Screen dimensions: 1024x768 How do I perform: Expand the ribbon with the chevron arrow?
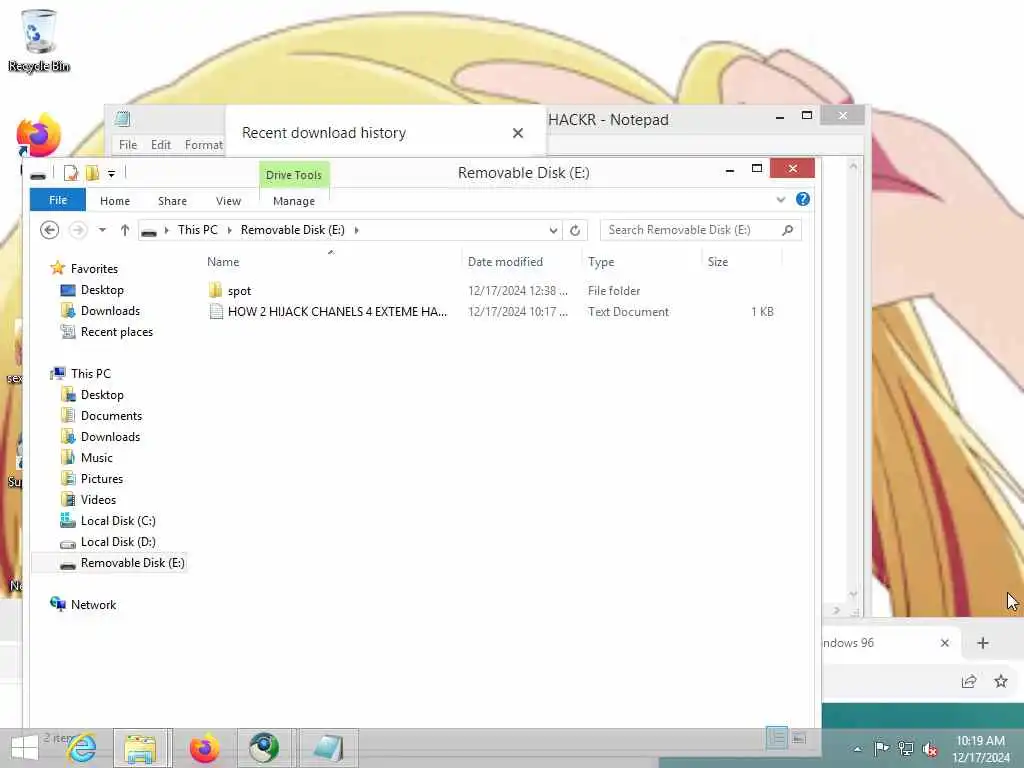point(780,200)
